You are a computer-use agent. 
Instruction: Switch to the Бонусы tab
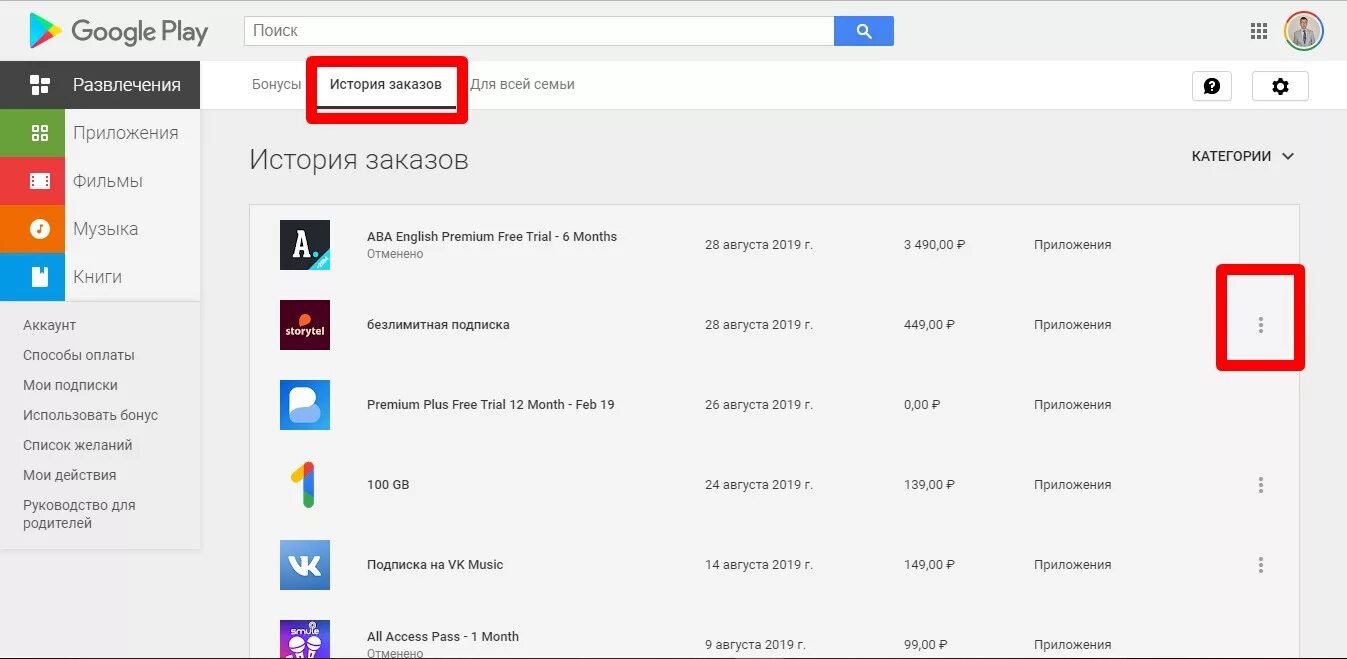tap(276, 85)
